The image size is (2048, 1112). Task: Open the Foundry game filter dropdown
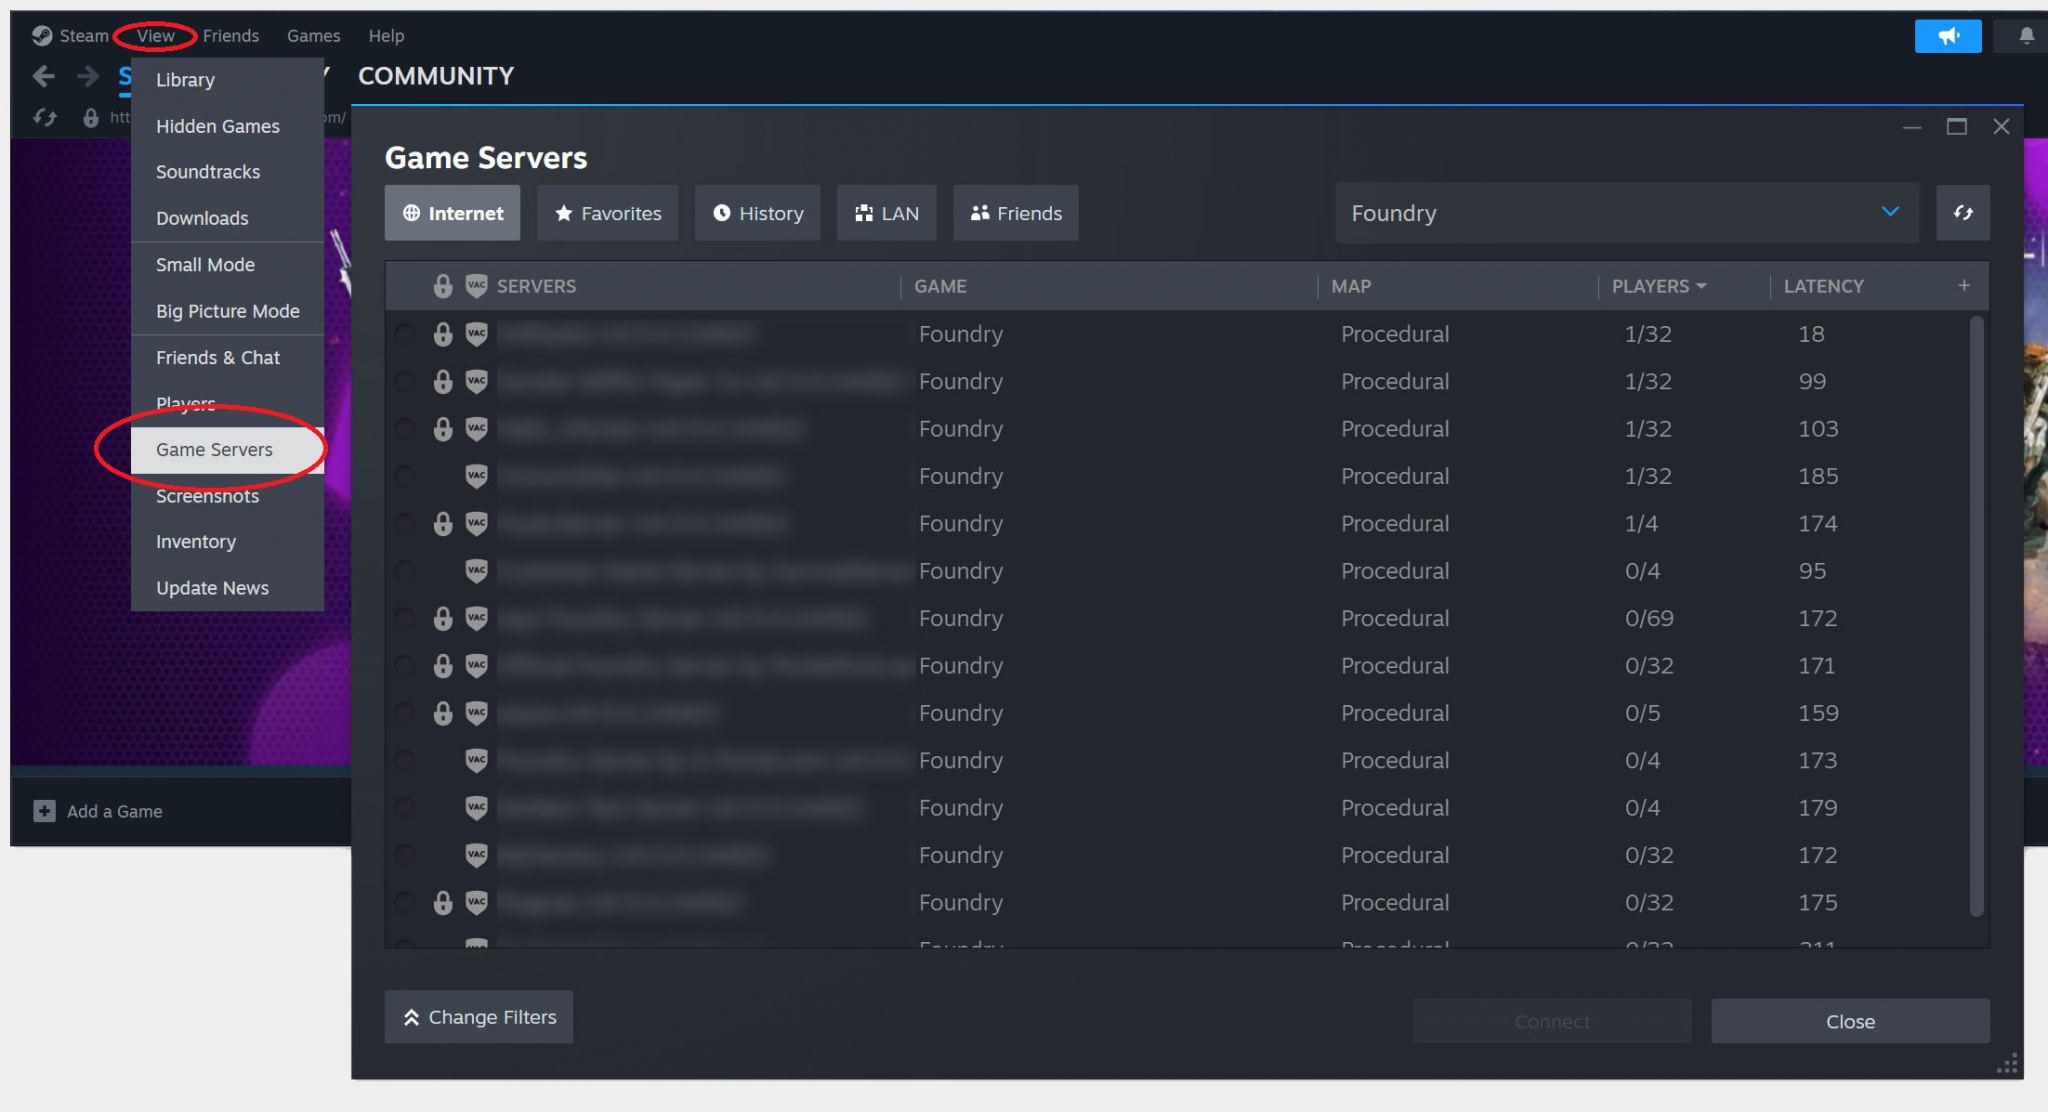point(1890,212)
